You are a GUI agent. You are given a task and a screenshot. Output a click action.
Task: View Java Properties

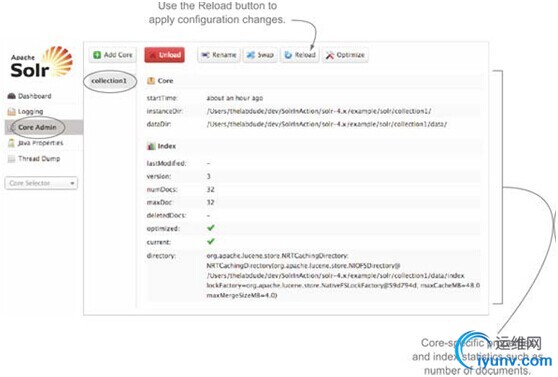(41, 143)
